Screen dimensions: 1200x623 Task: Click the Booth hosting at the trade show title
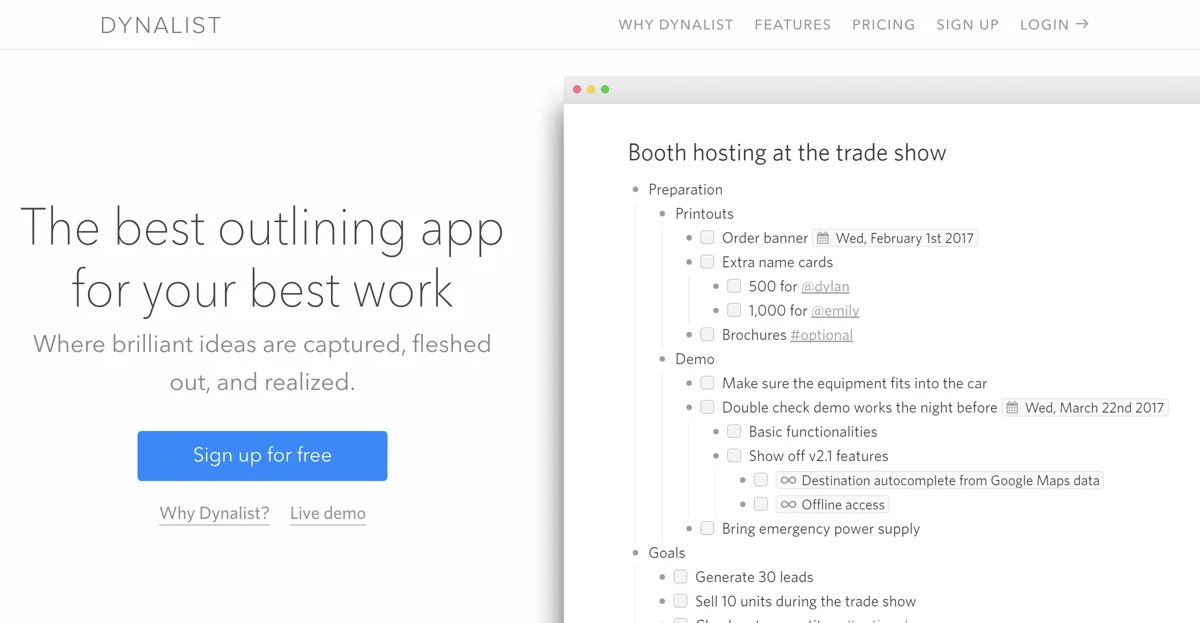coord(786,153)
